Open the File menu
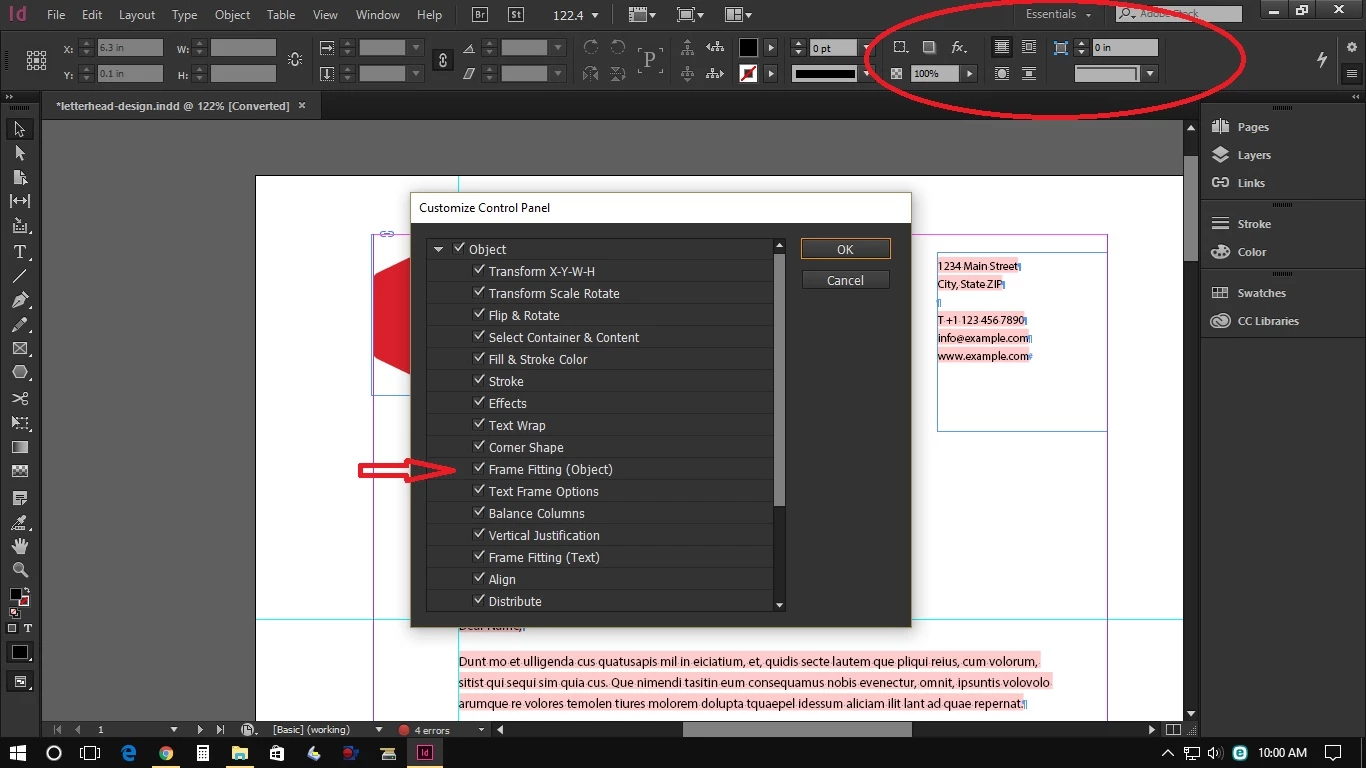Image resolution: width=1366 pixels, height=768 pixels. coord(56,15)
